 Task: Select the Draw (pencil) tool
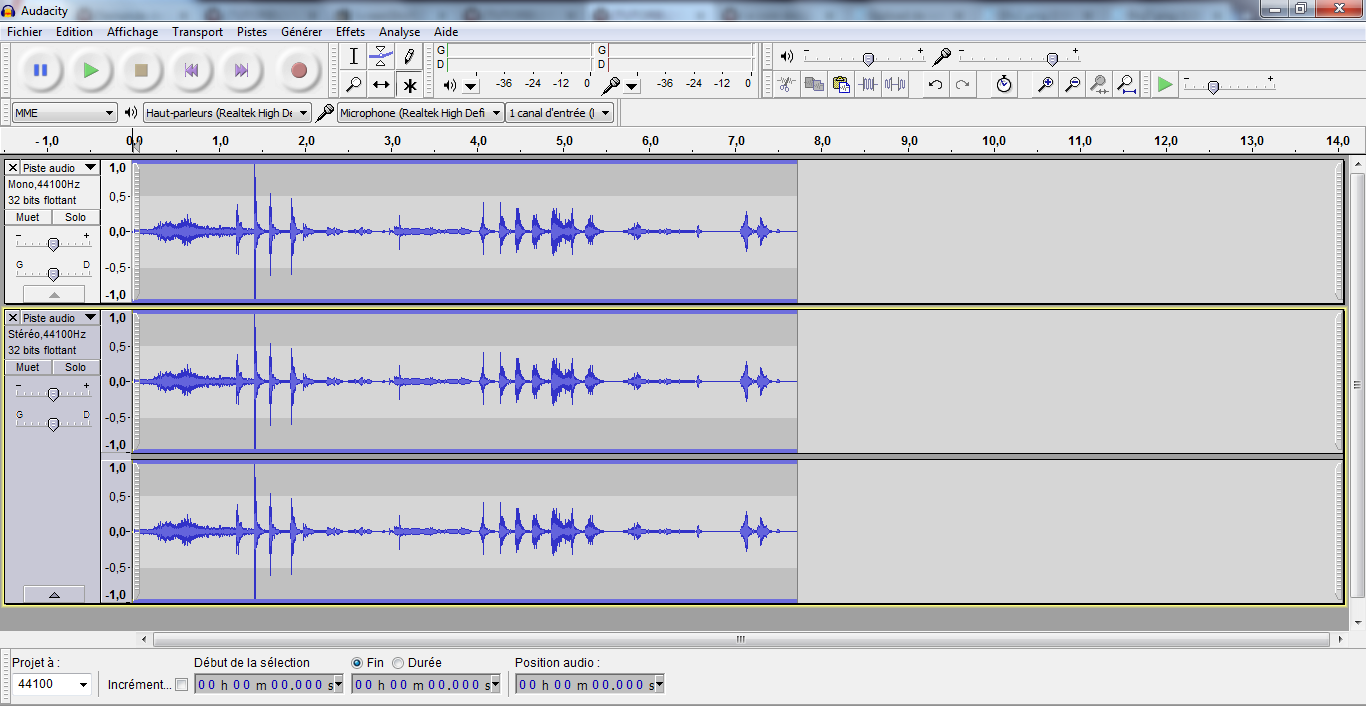[x=409, y=57]
